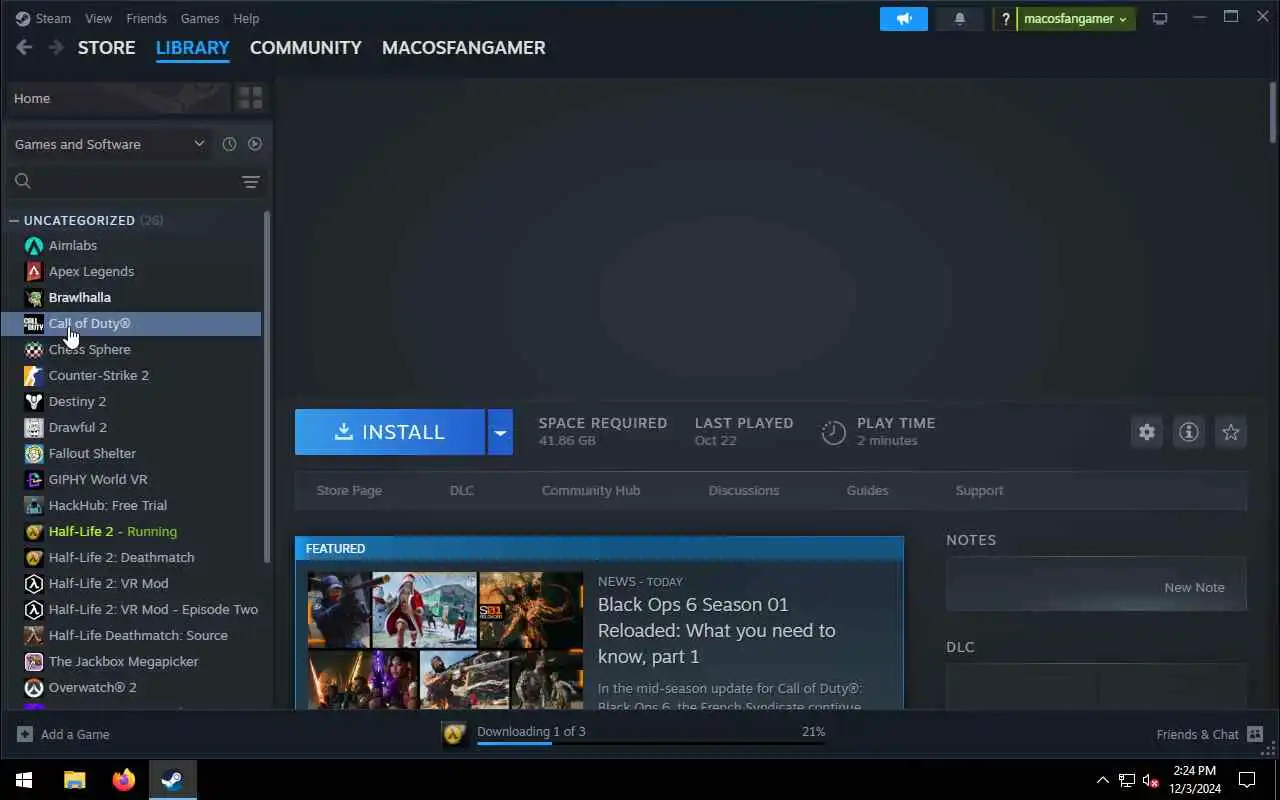The width and height of the screenshot is (1280, 800).
Task: Open the DLC link in game nav bar
Action: [x=462, y=491]
